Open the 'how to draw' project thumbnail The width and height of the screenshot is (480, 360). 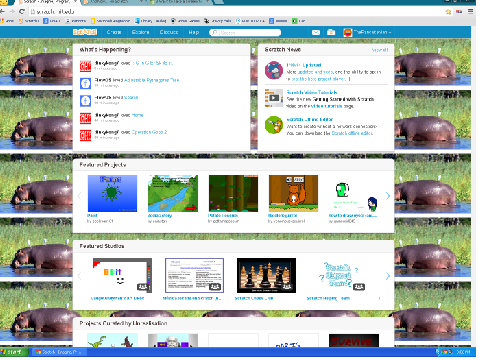click(354, 193)
